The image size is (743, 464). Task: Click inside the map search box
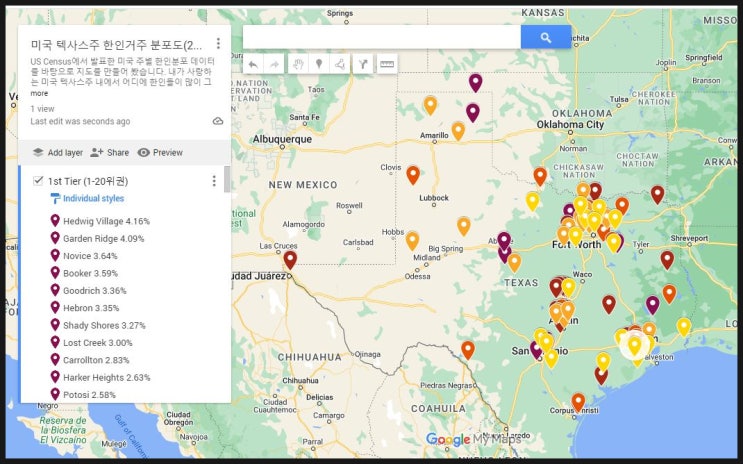(x=381, y=37)
